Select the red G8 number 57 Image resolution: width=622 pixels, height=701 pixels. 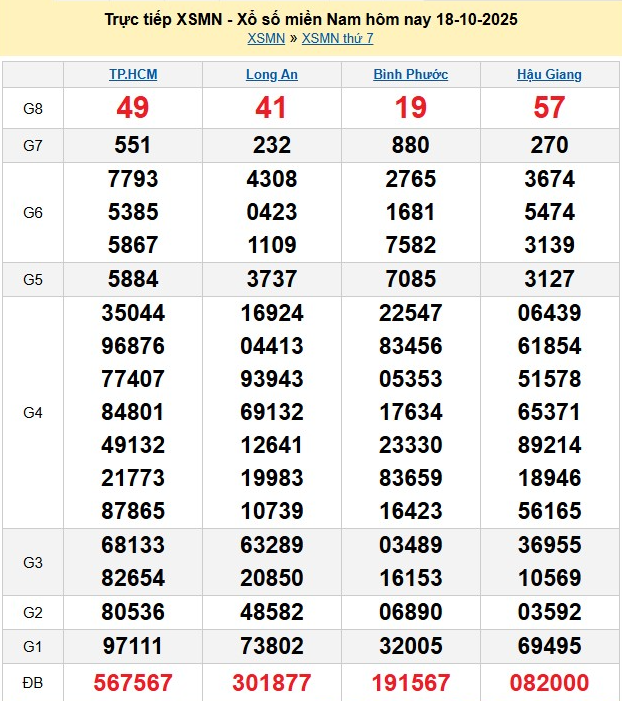(x=549, y=108)
